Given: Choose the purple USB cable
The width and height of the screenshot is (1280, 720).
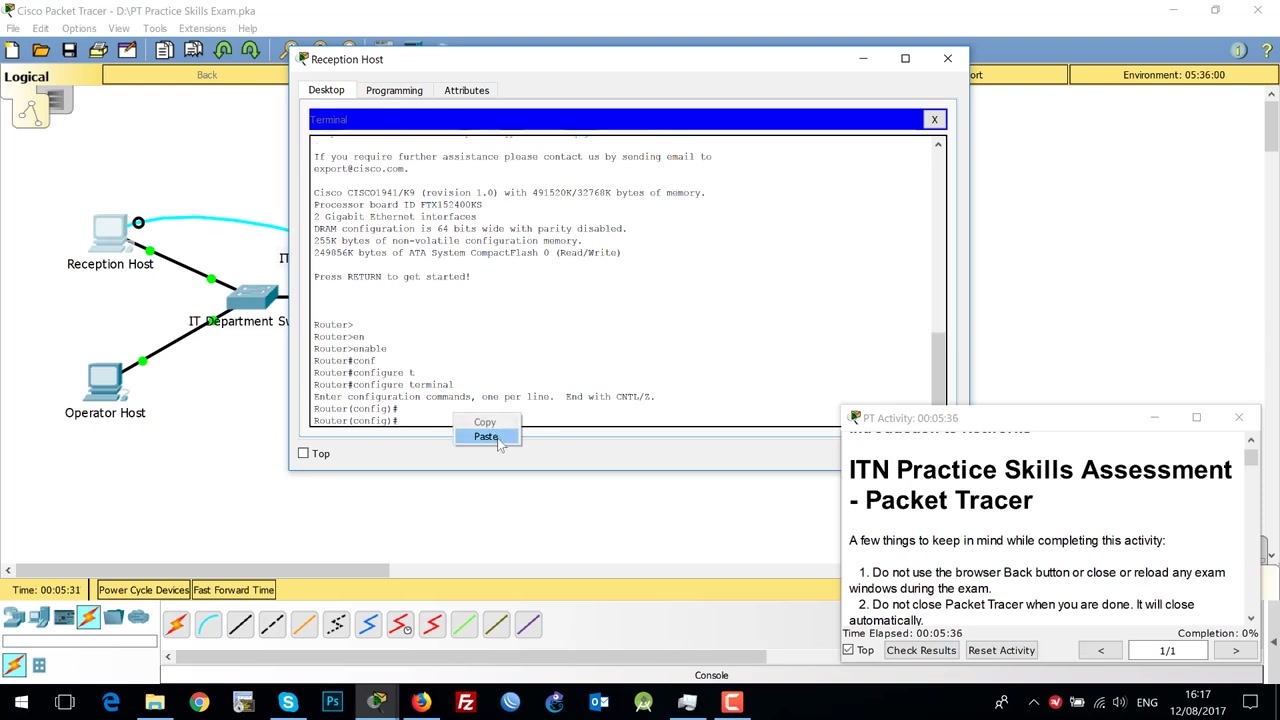Looking at the screenshot, I should [528, 625].
